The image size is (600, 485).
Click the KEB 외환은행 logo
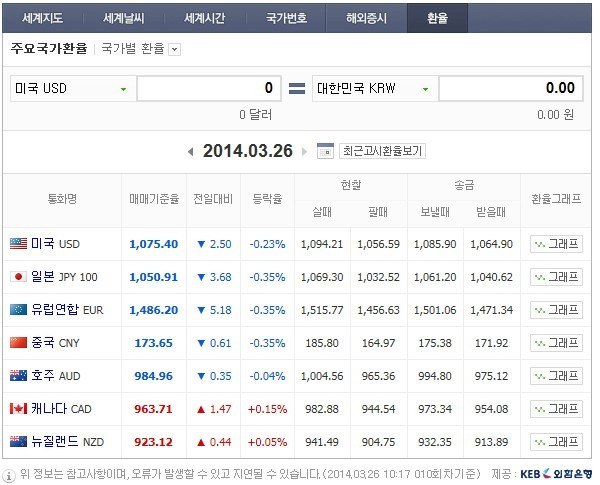(x=556, y=474)
